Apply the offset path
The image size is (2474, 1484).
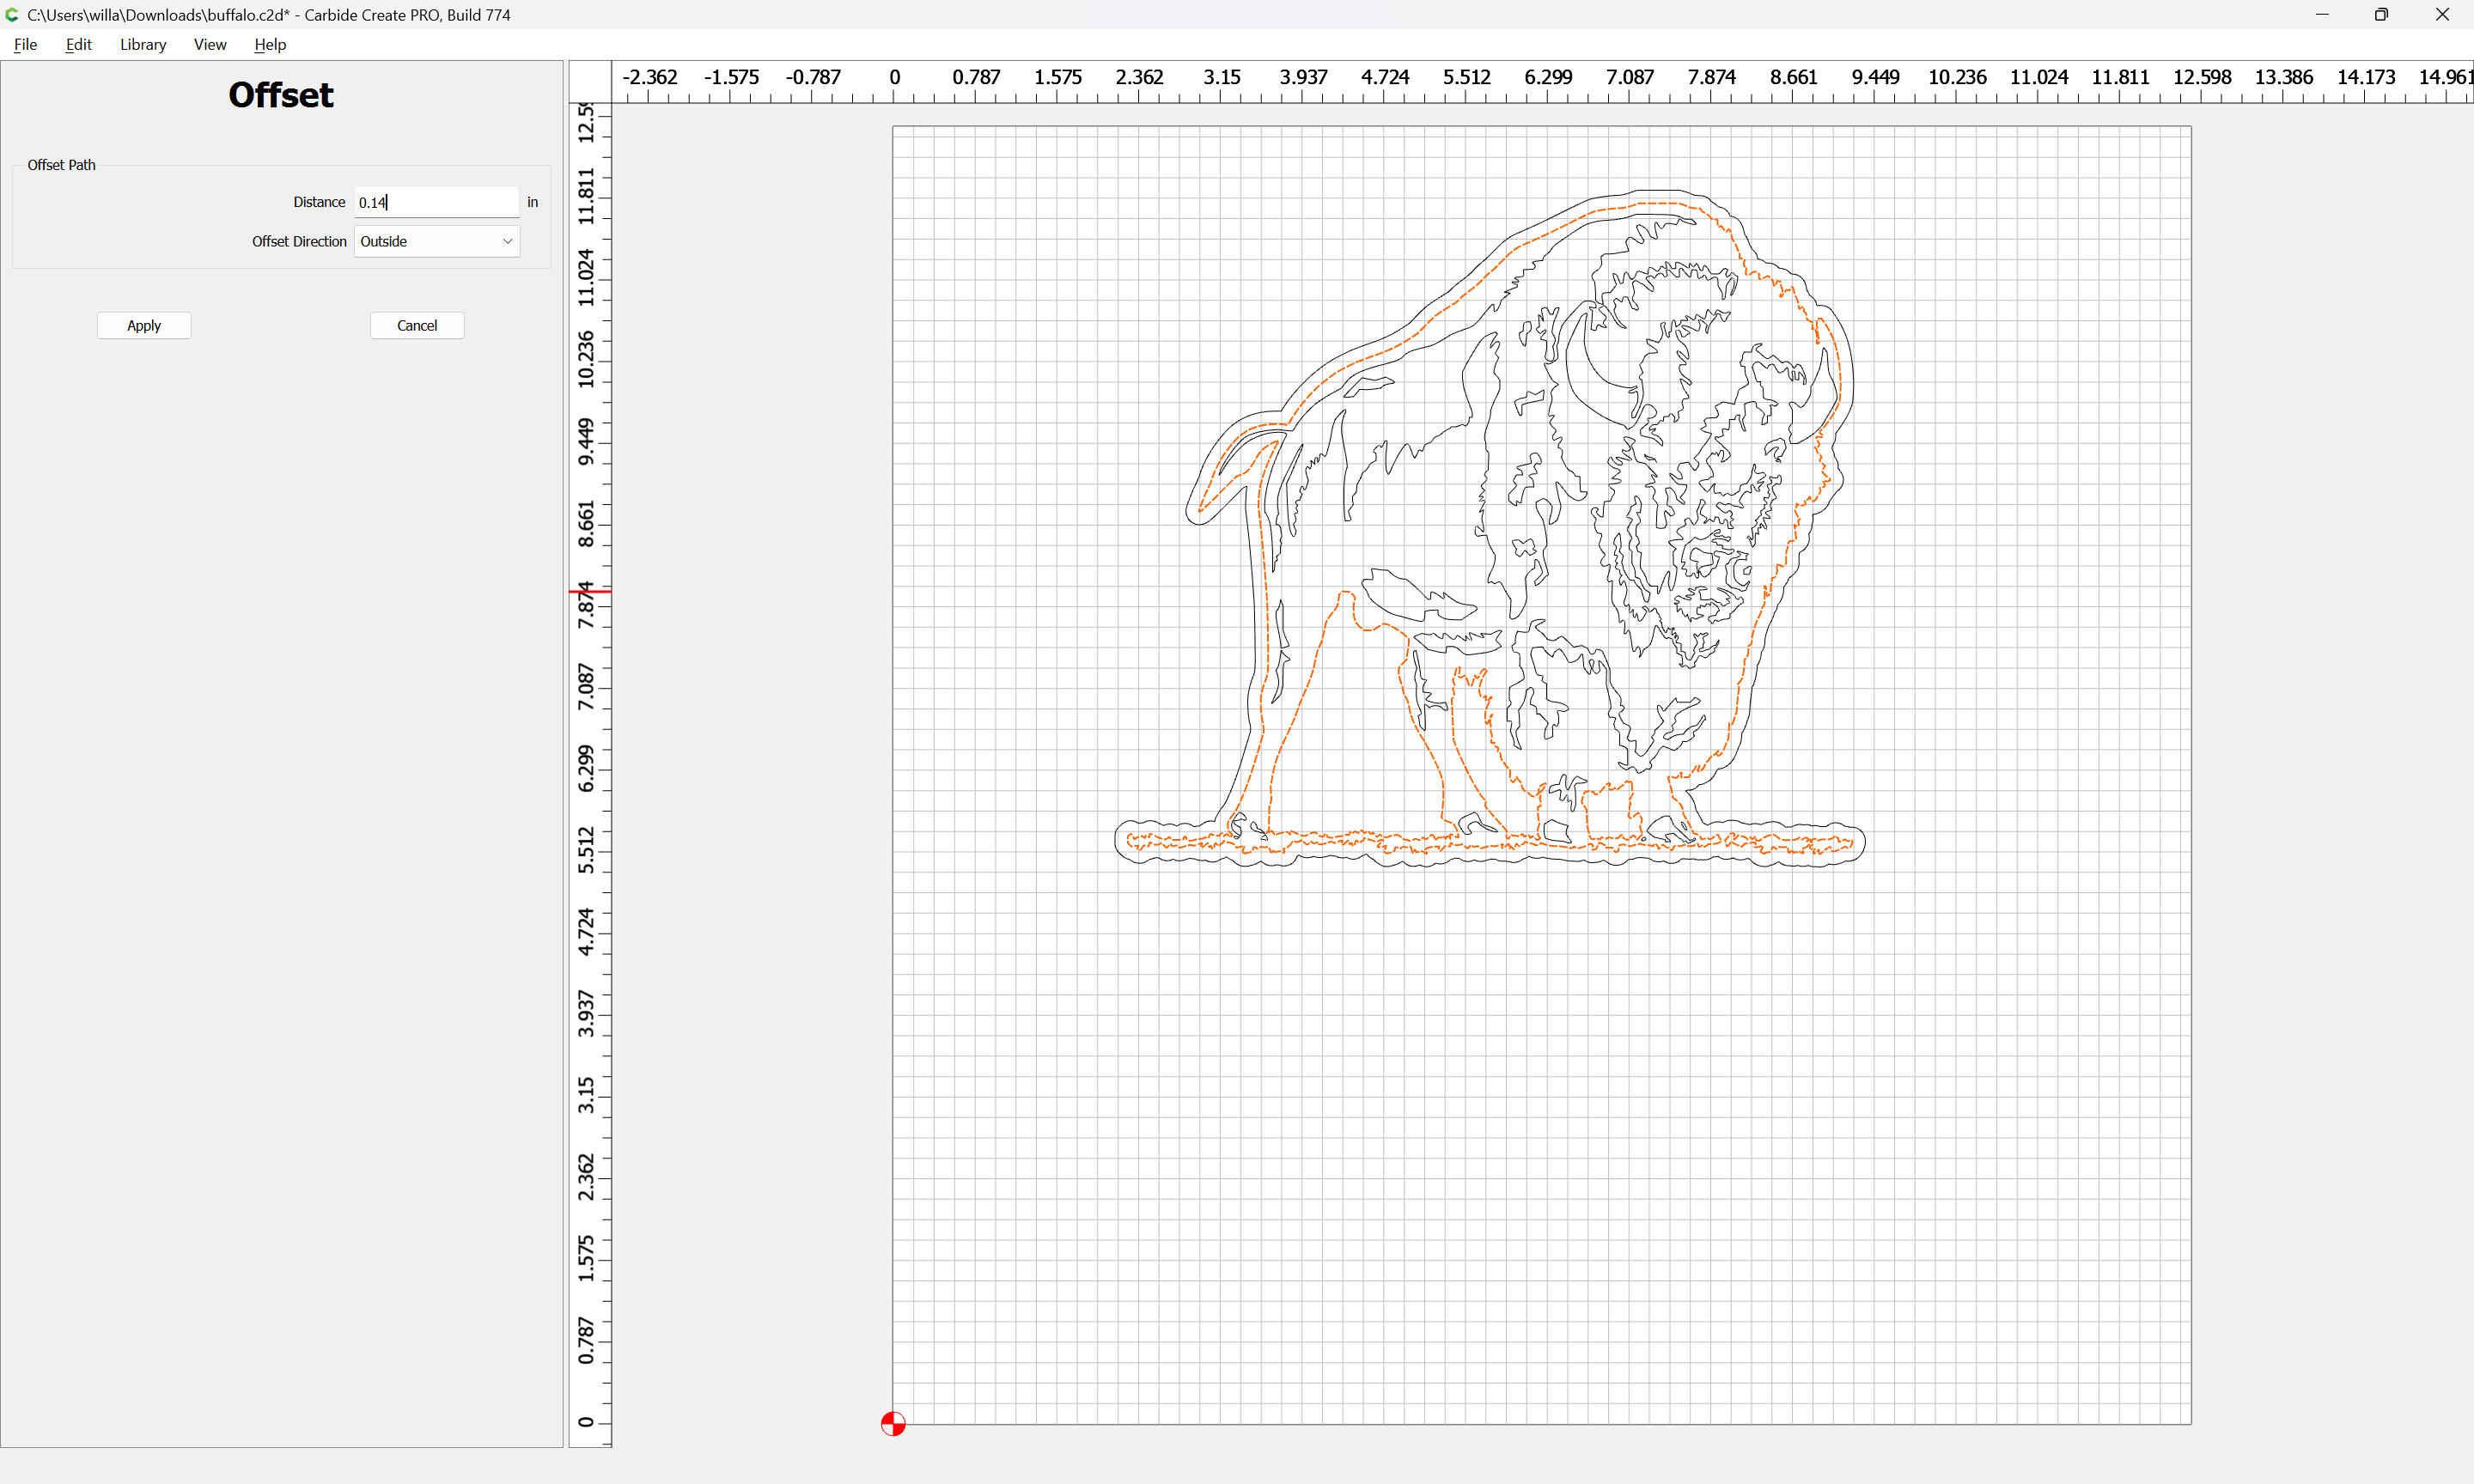pyautogui.click(x=144, y=325)
